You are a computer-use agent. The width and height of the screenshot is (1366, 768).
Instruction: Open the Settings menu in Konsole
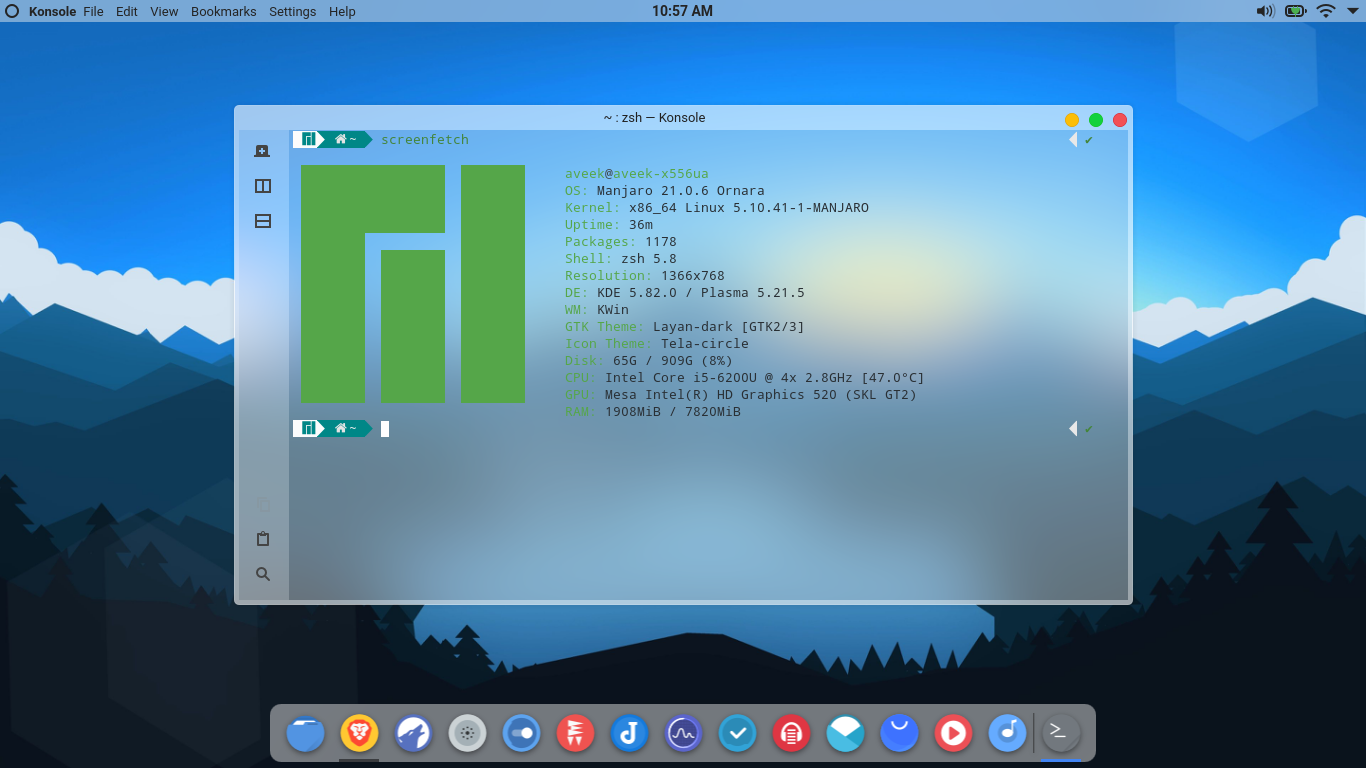click(x=292, y=11)
